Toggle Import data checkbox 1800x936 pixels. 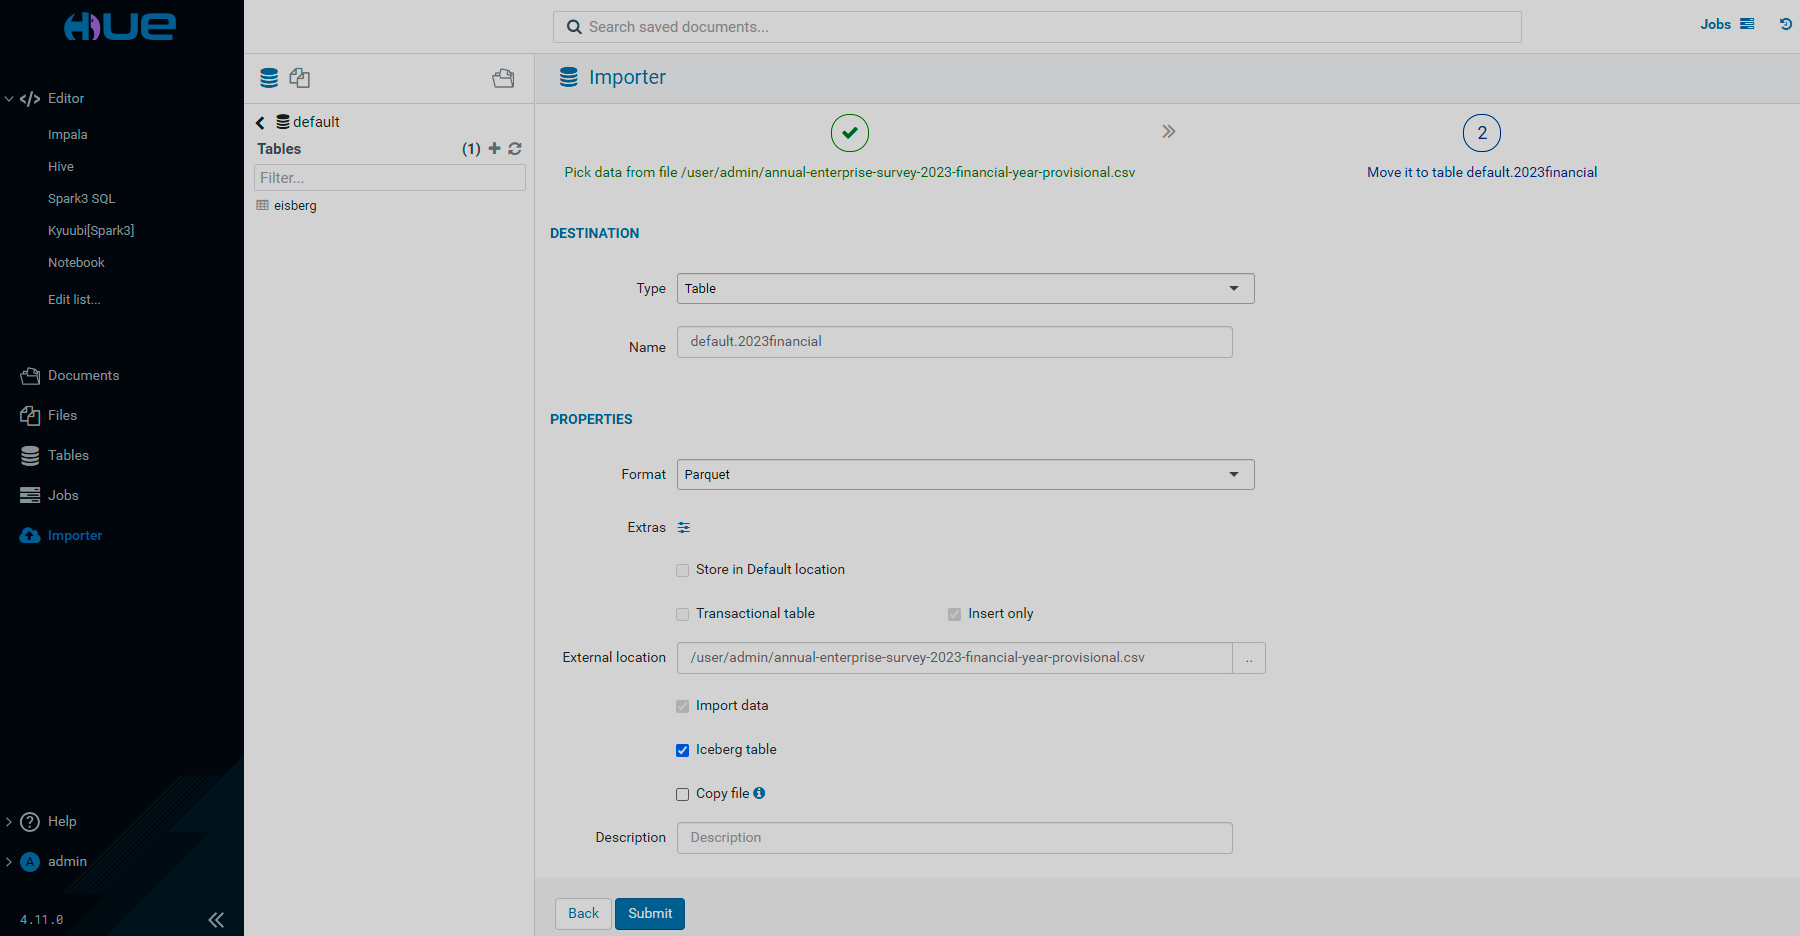[683, 706]
